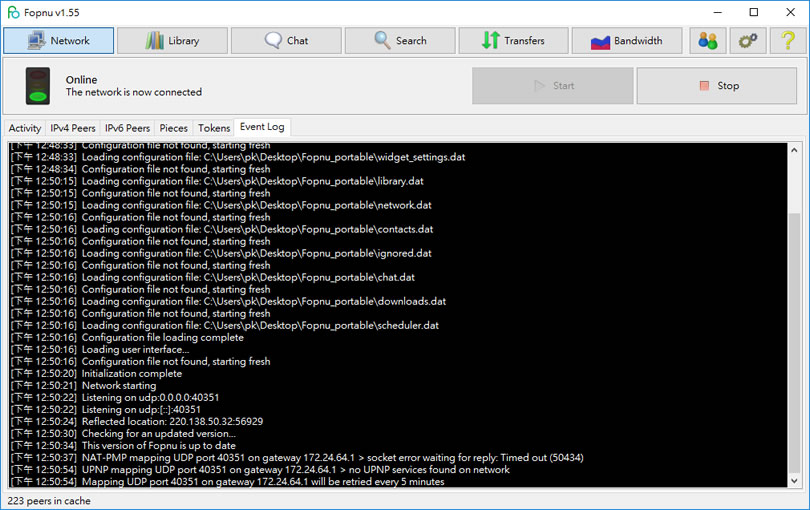Switch to the Pieces tab

173,128
